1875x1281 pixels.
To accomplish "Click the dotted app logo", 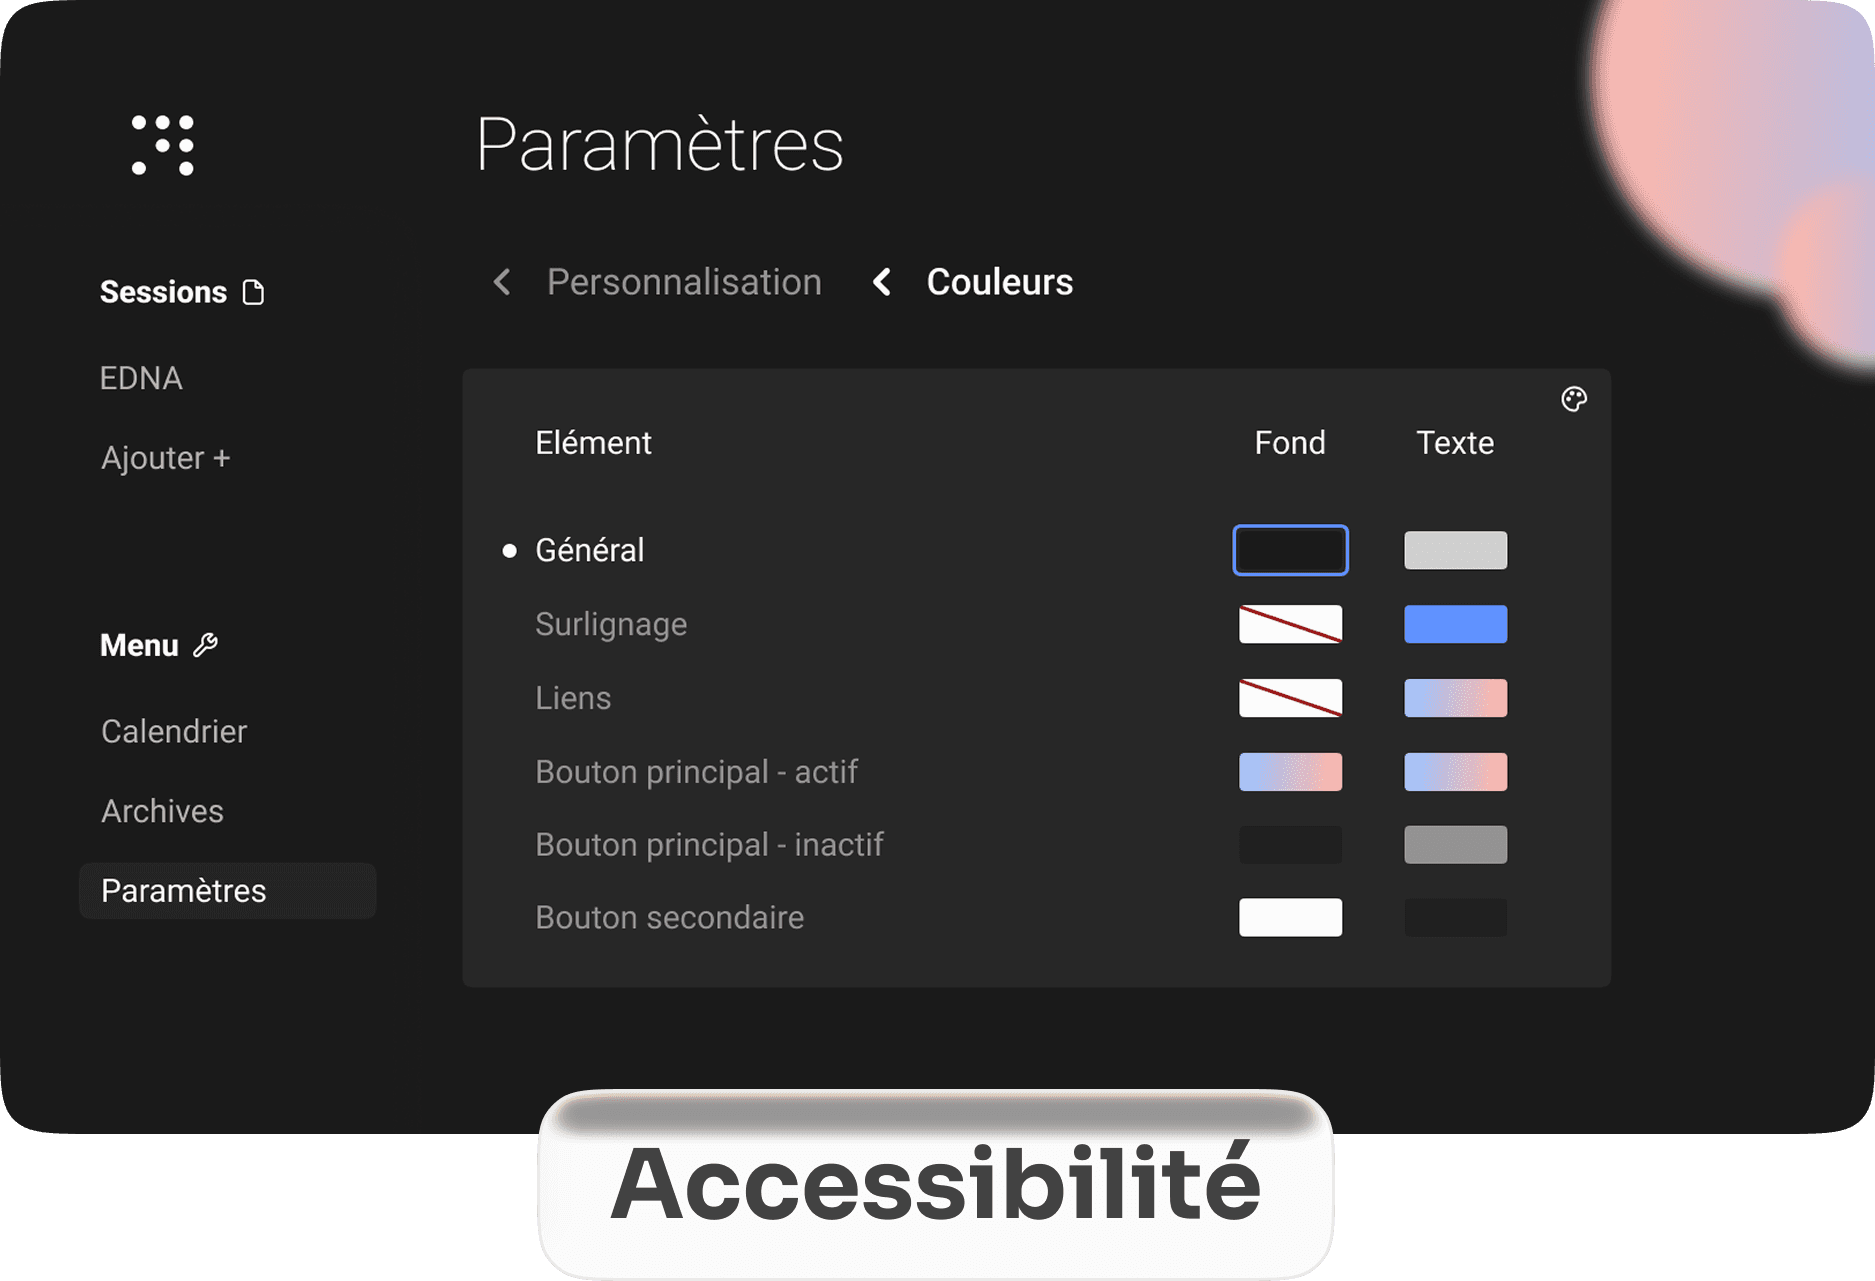I will pos(163,145).
